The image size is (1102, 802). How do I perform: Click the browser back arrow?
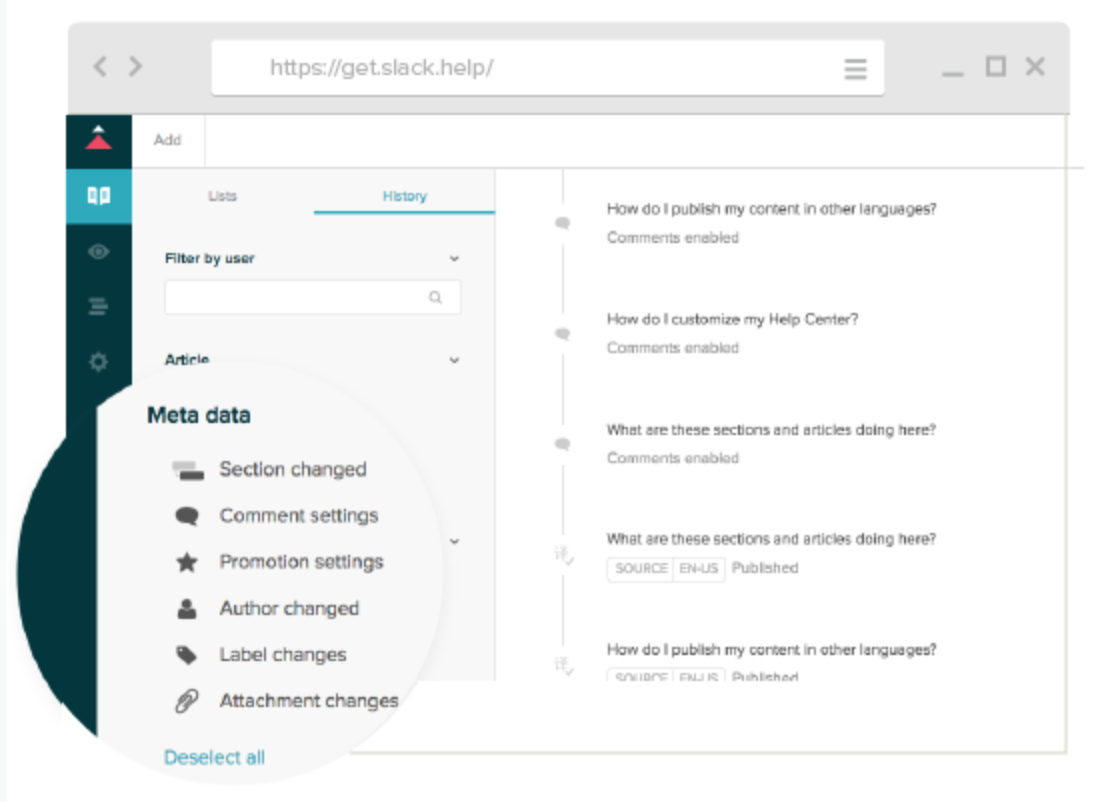pos(101,67)
